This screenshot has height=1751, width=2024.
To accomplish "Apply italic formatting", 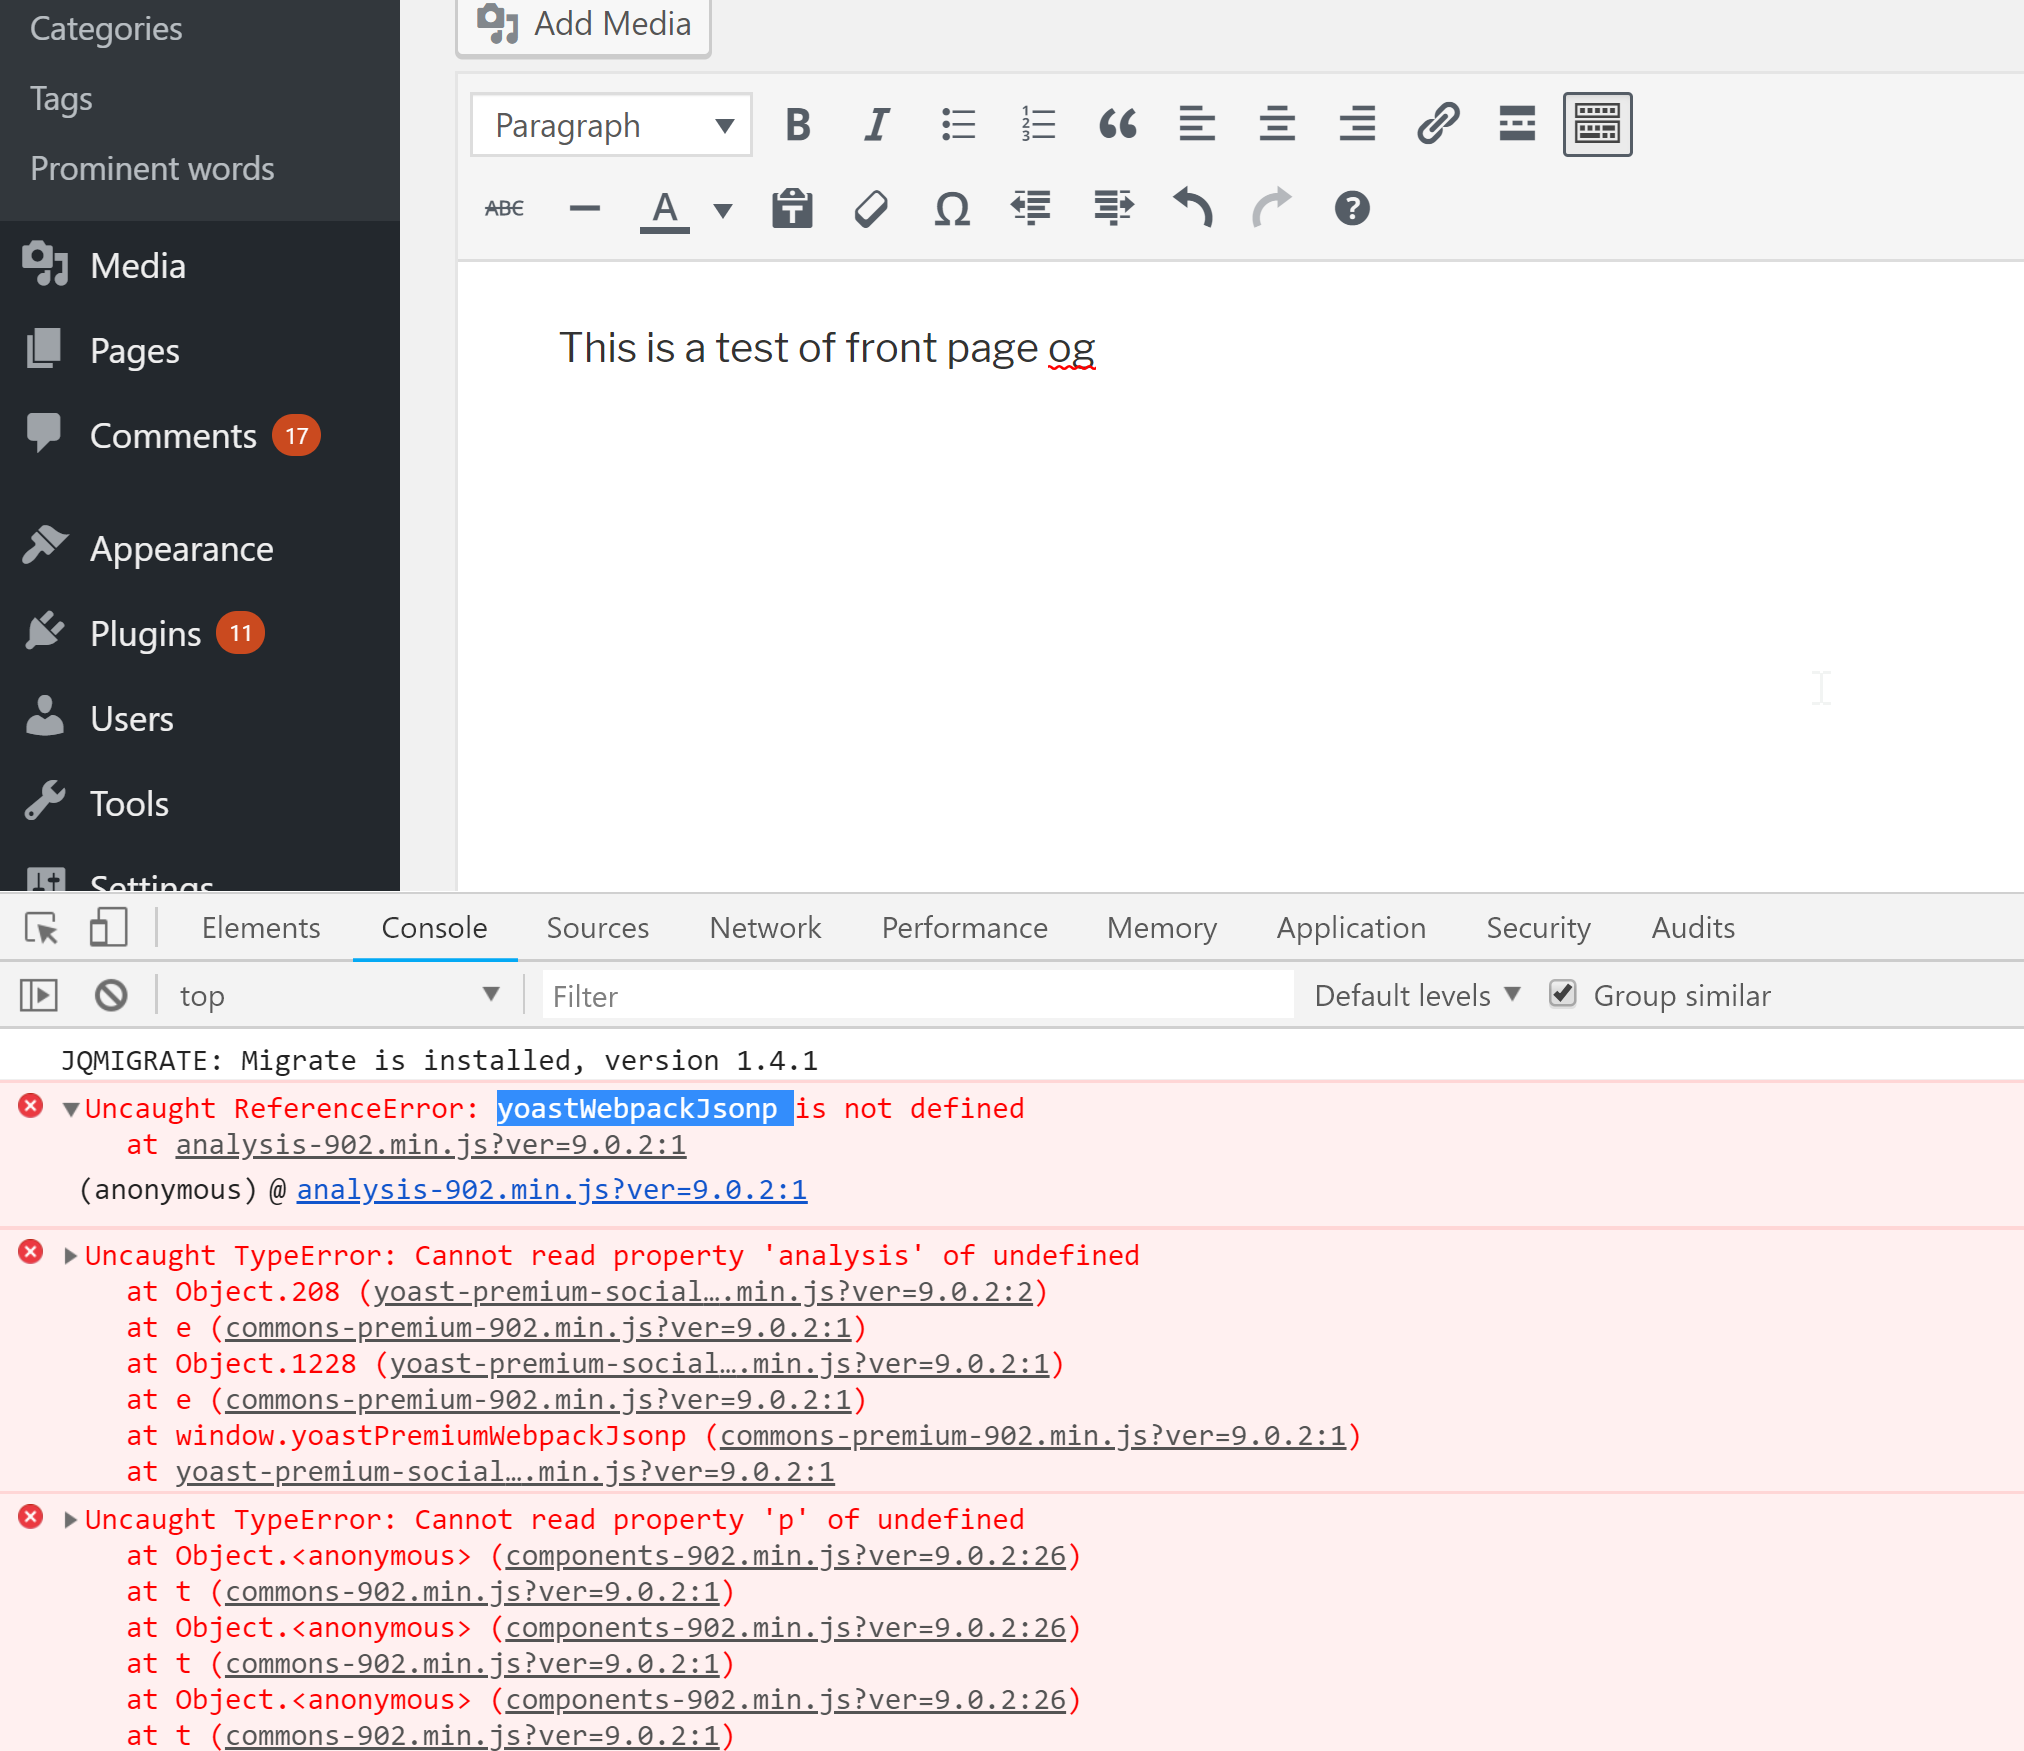I will tap(877, 125).
